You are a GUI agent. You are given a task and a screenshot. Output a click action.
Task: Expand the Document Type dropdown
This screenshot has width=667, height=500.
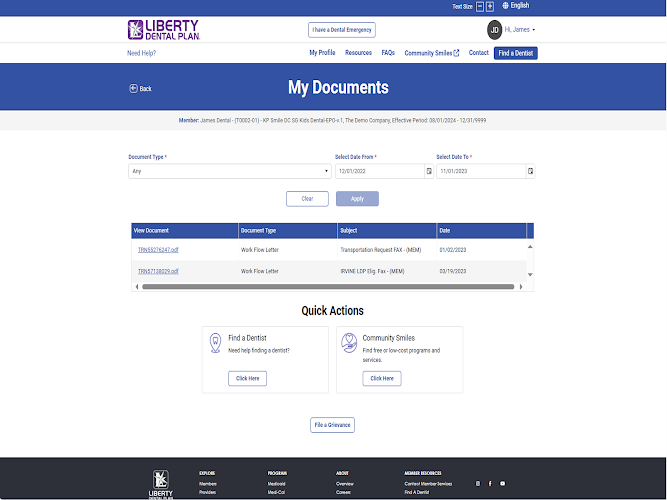click(x=229, y=171)
